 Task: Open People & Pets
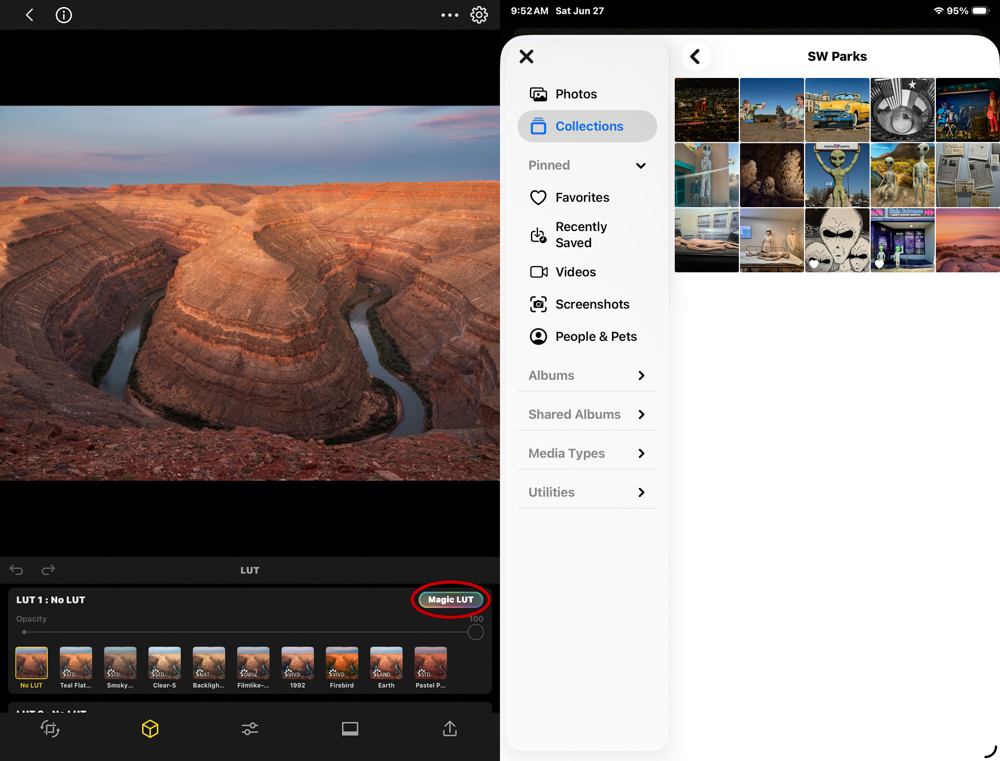pyautogui.click(x=587, y=336)
